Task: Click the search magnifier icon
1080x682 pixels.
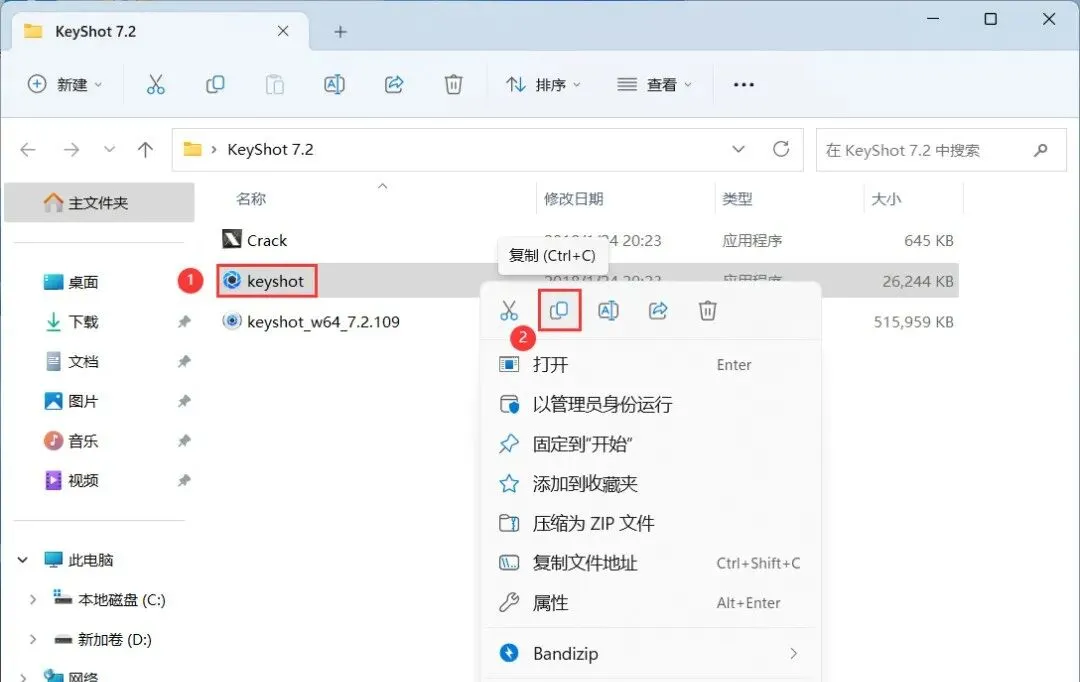Action: coord(1041,149)
